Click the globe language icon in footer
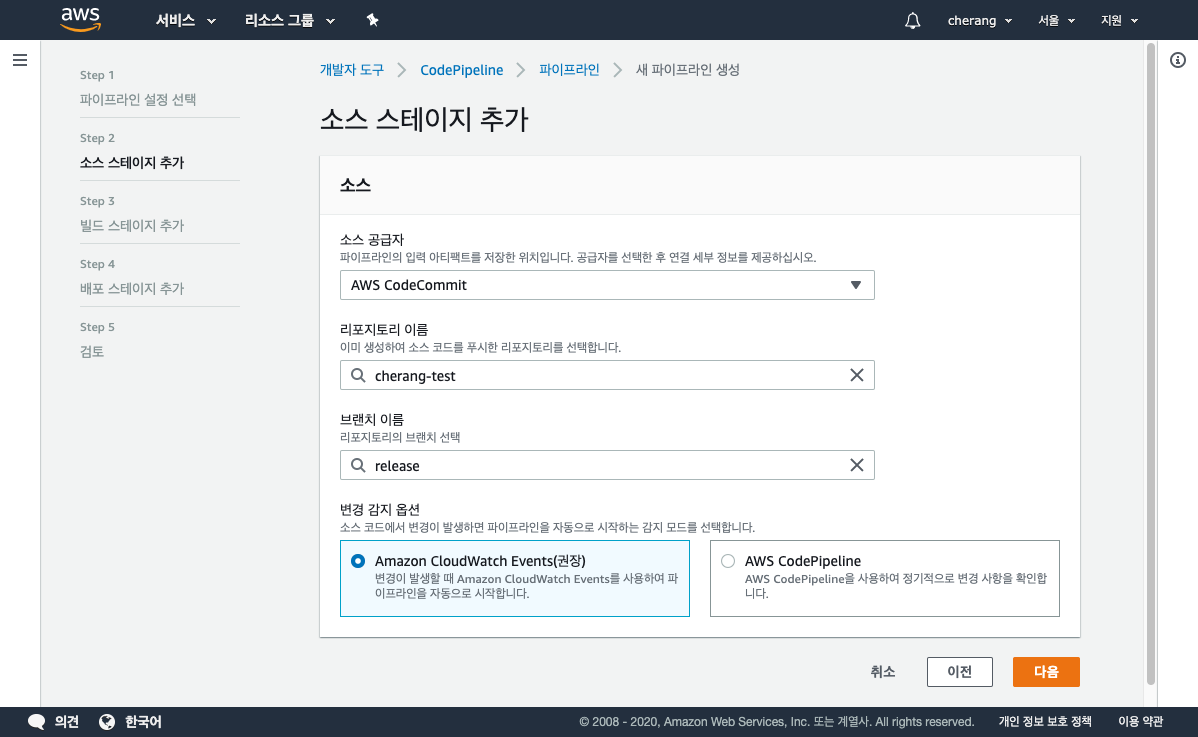The image size is (1198, 737). [108, 722]
